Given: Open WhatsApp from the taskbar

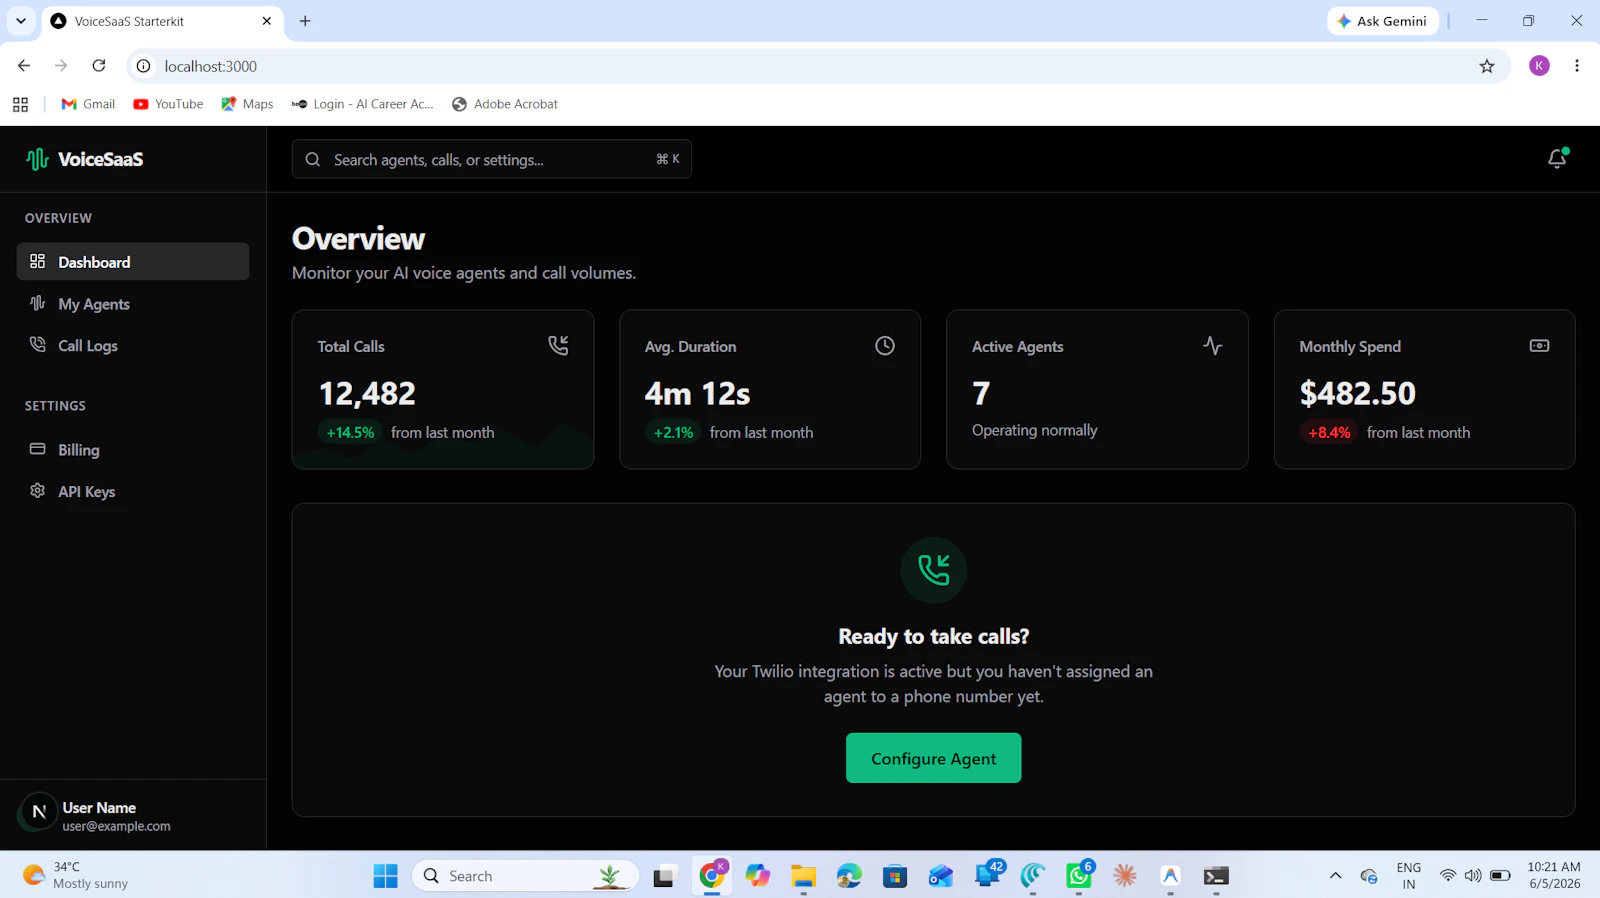Looking at the screenshot, I should click(x=1079, y=876).
